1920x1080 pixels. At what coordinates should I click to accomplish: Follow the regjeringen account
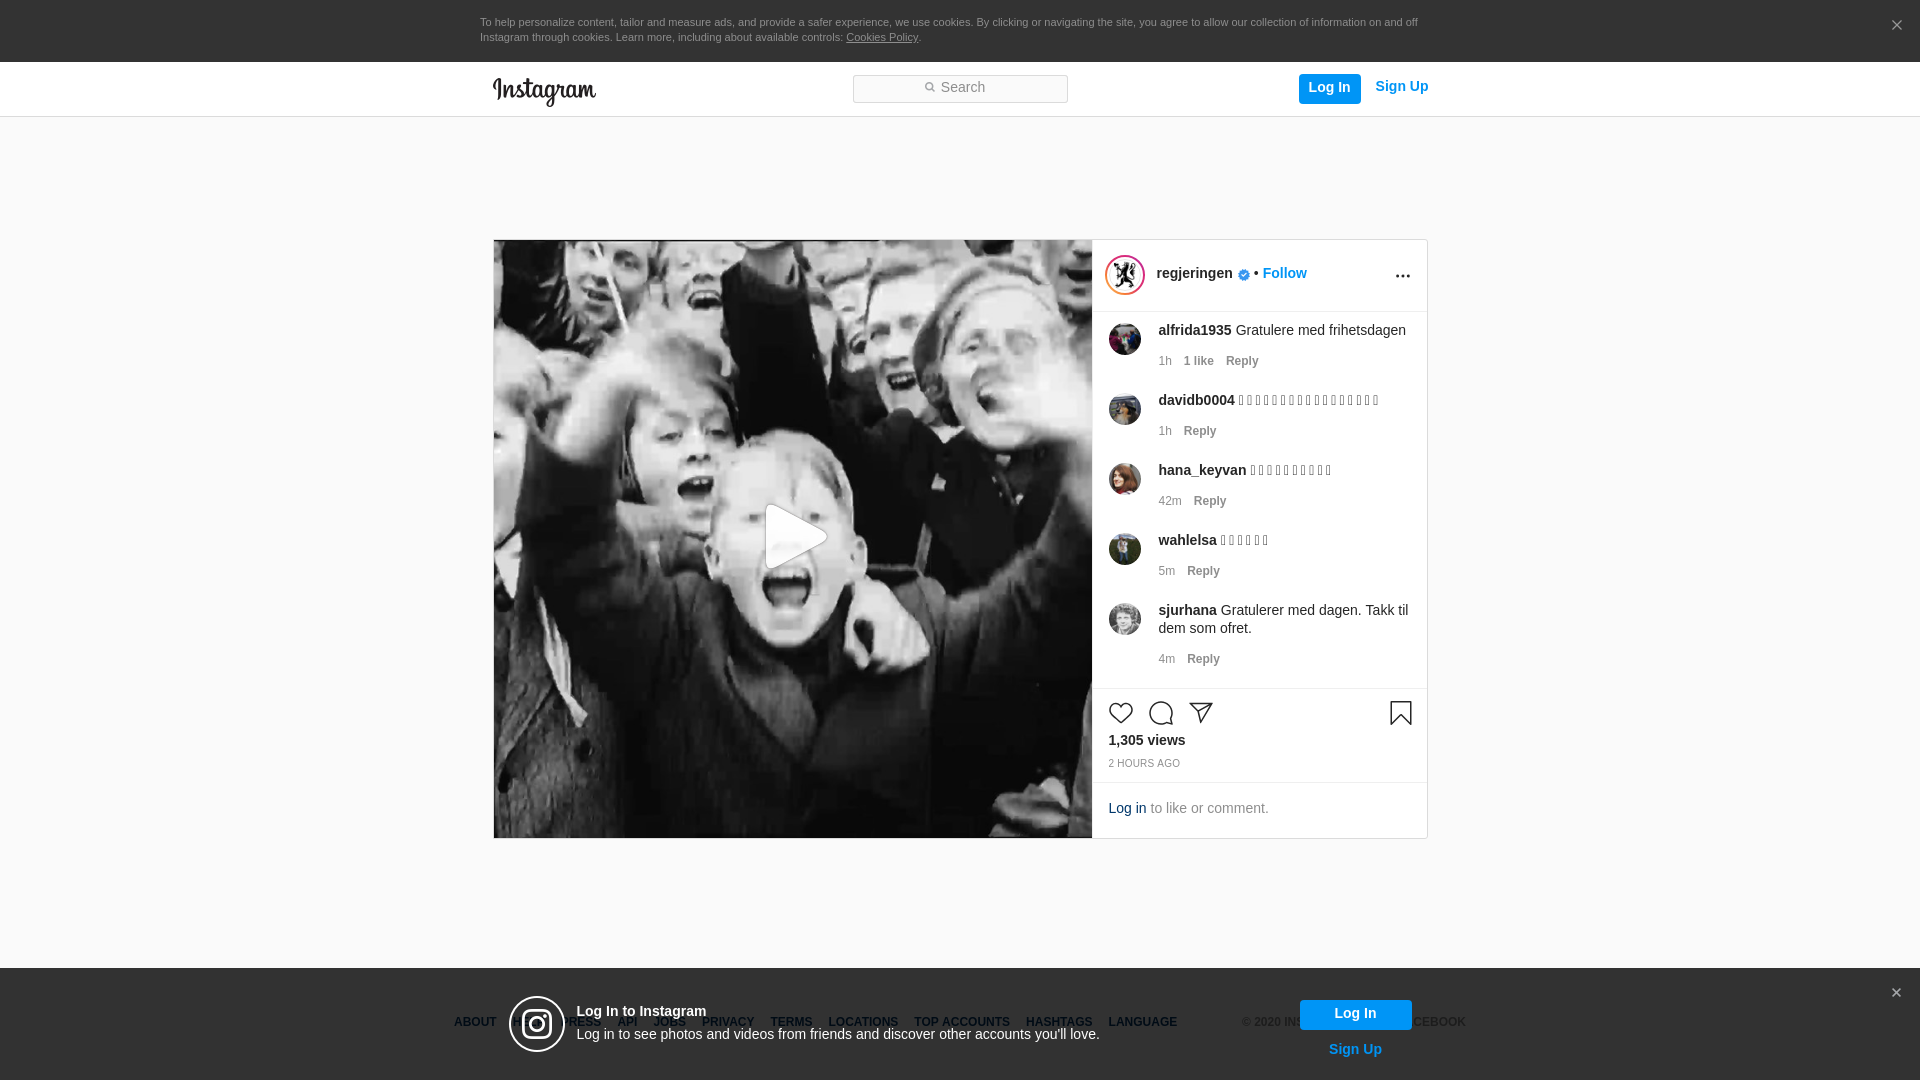point(1284,273)
